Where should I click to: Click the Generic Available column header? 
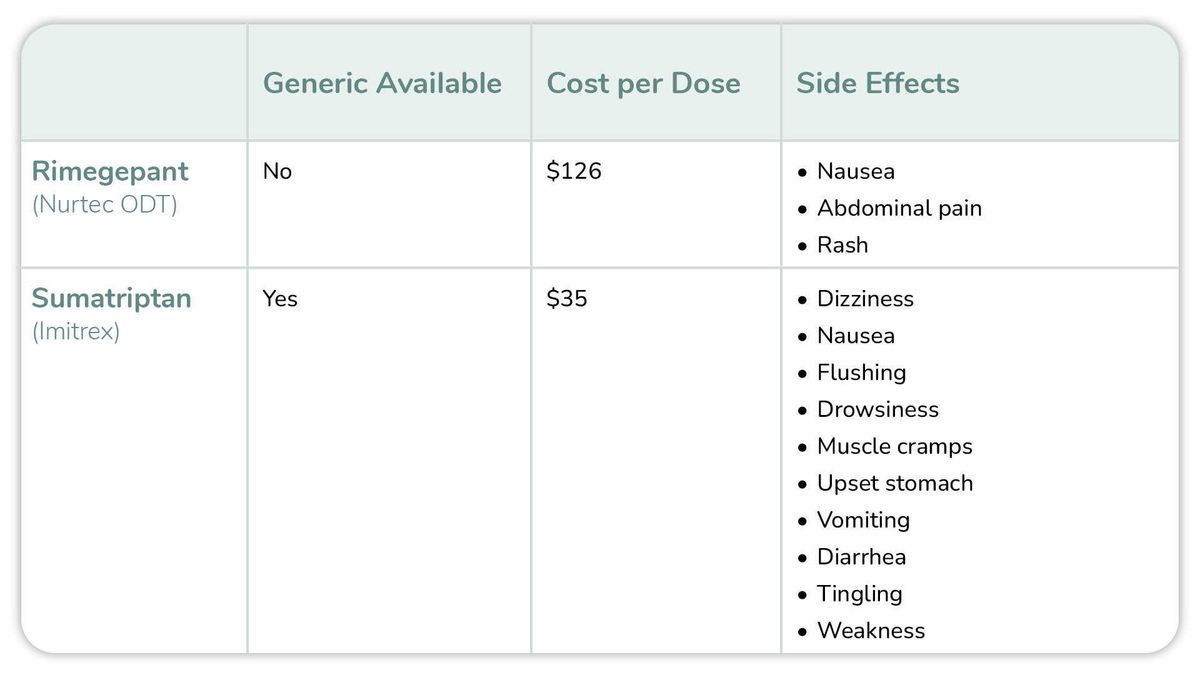382,83
